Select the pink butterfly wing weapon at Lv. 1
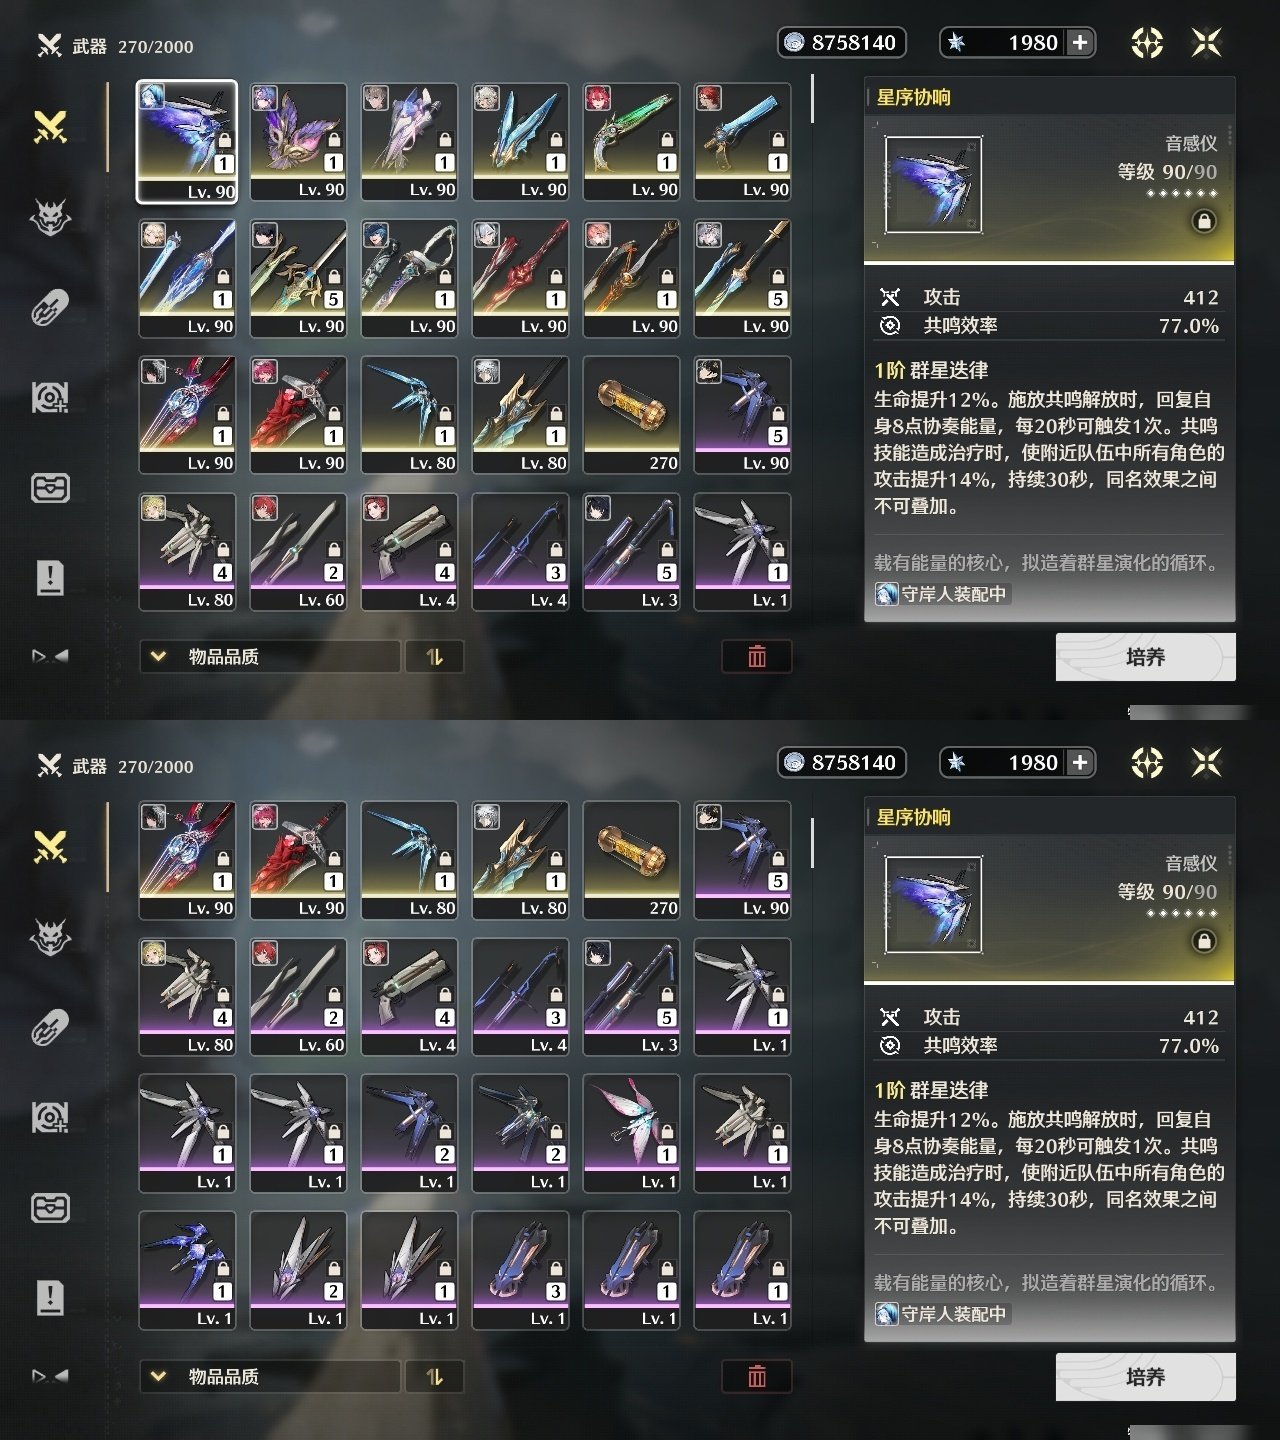1280x1440 pixels. tap(632, 1132)
